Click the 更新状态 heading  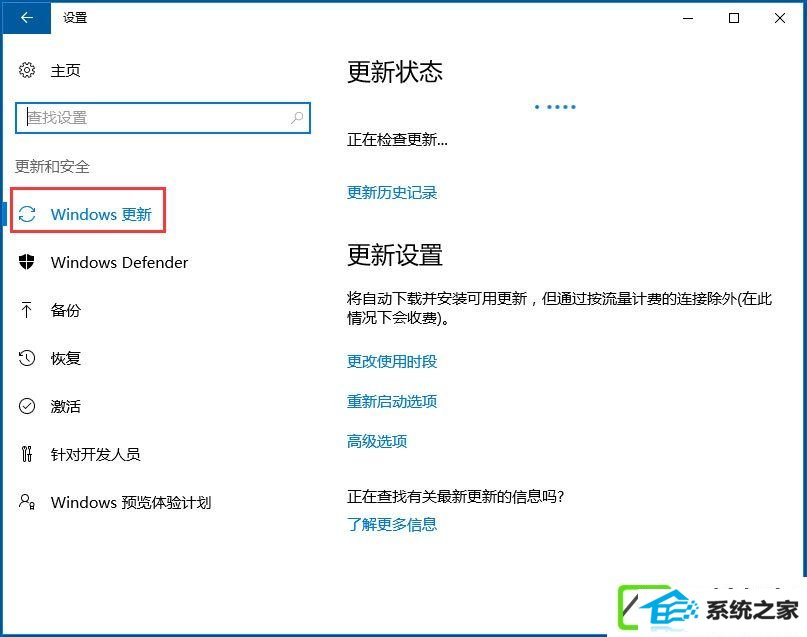click(395, 72)
